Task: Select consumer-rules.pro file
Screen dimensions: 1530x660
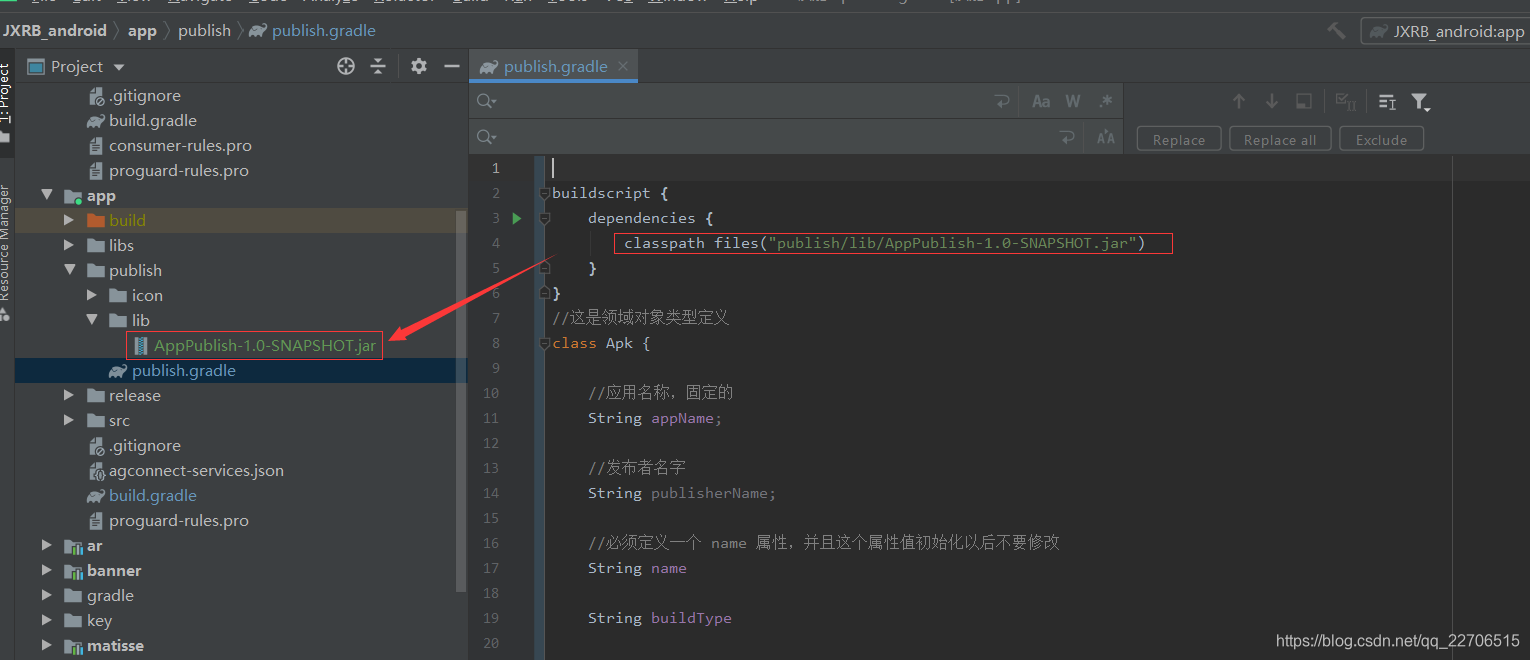Action: click(180, 145)
